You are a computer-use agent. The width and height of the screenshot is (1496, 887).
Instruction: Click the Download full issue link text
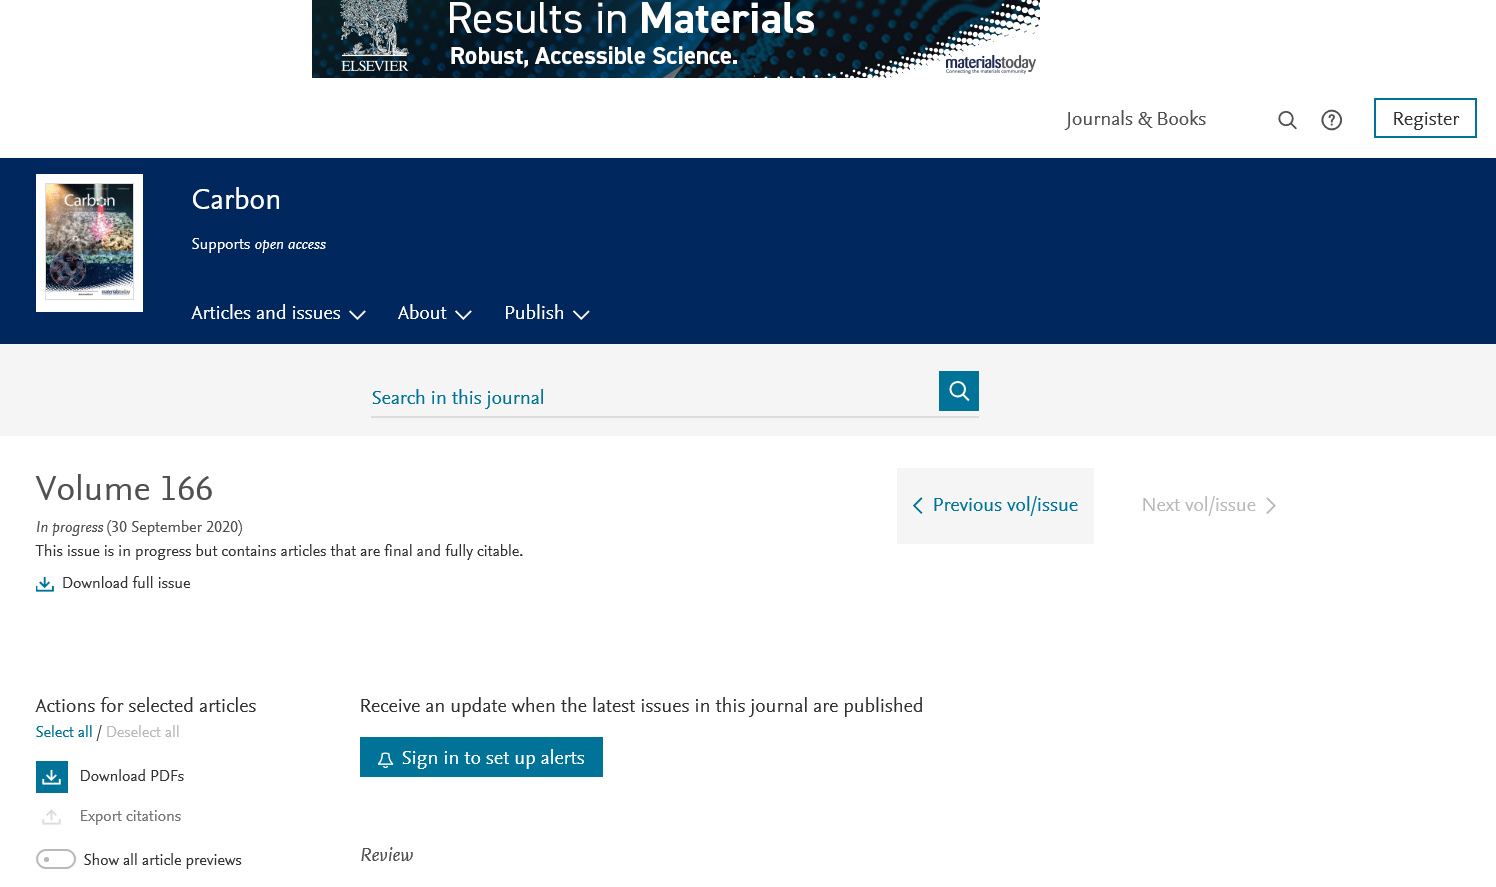[126, 583]
